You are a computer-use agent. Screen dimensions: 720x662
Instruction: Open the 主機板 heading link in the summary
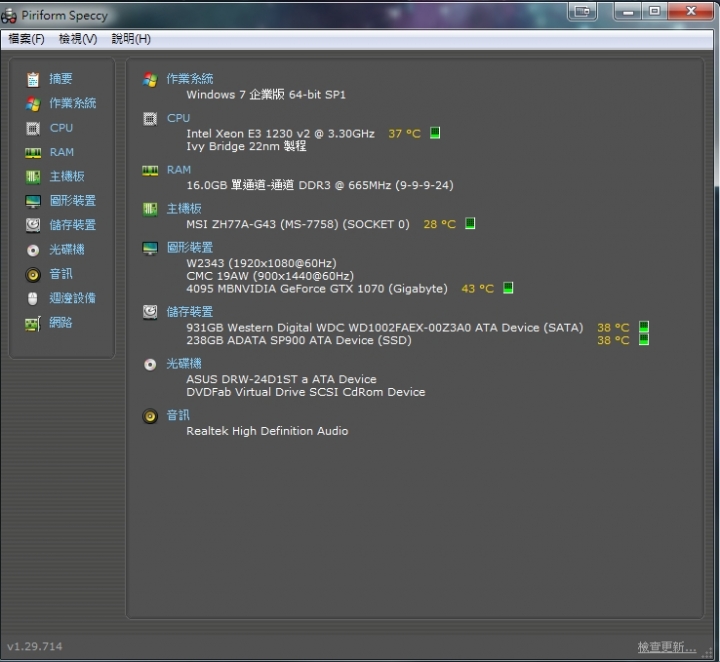tap(184, 208)
